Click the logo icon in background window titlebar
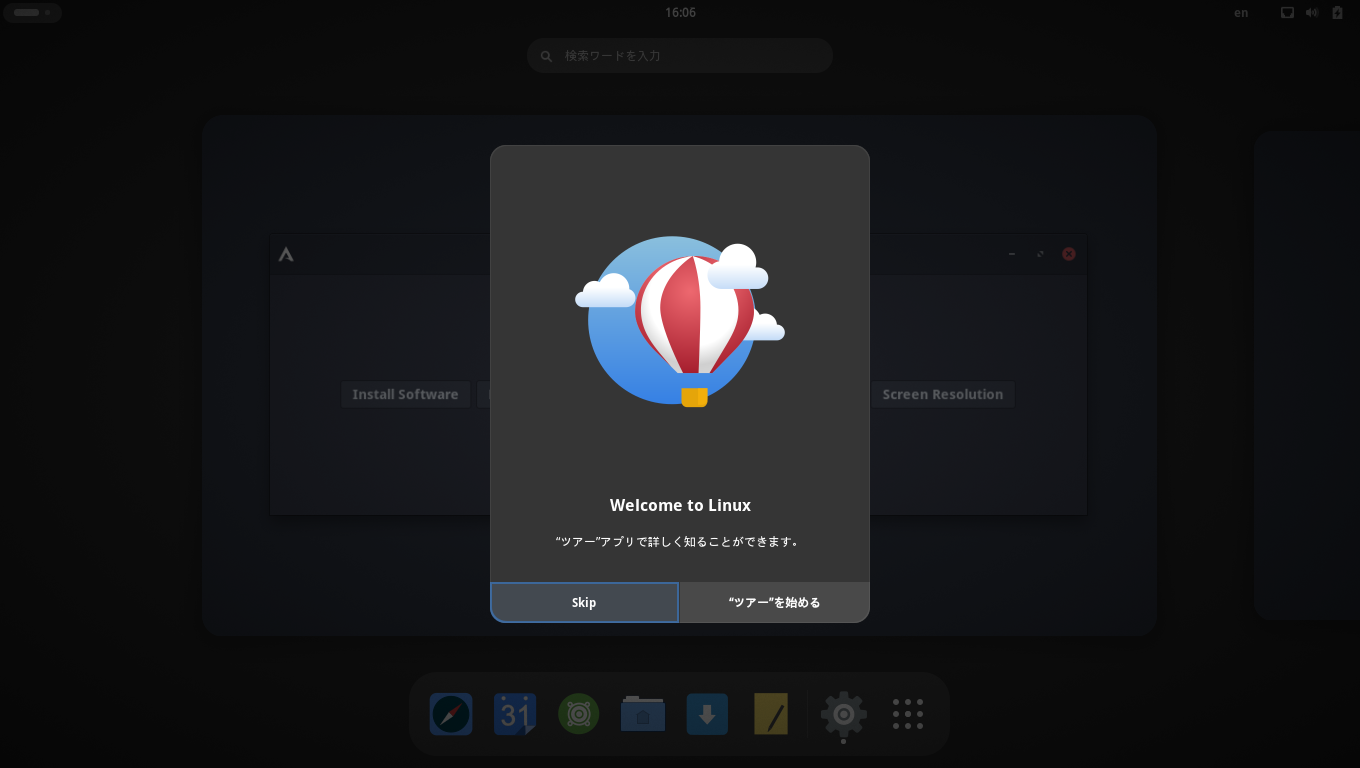The image size is (1360, 768). pos(286,254)
